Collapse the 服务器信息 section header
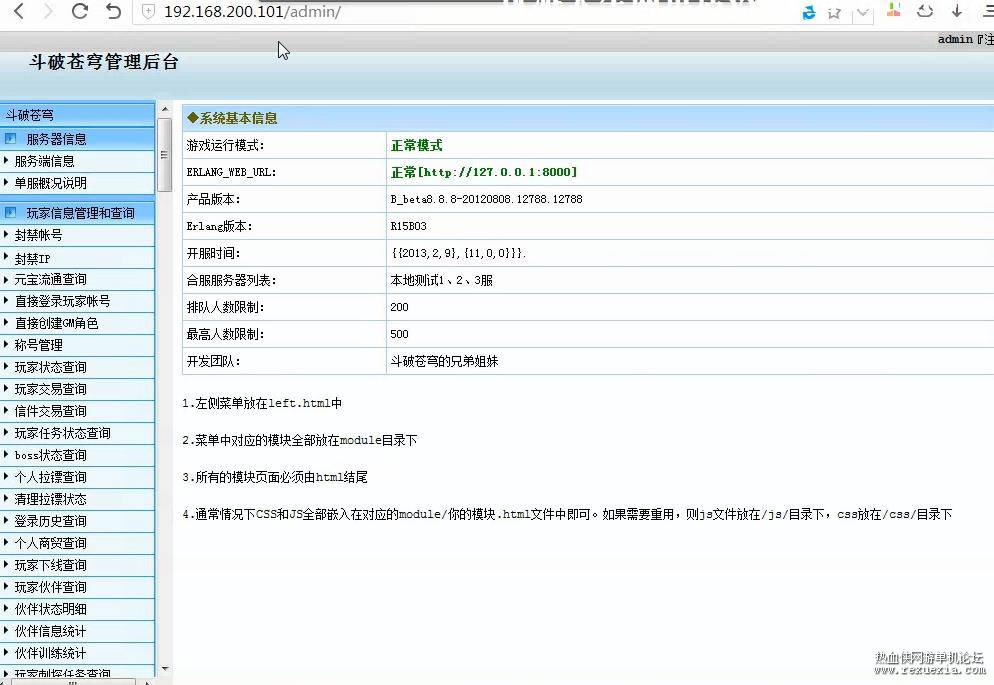Image resolution: width=994 pixels, height=685 pixels. coord(77,139)
